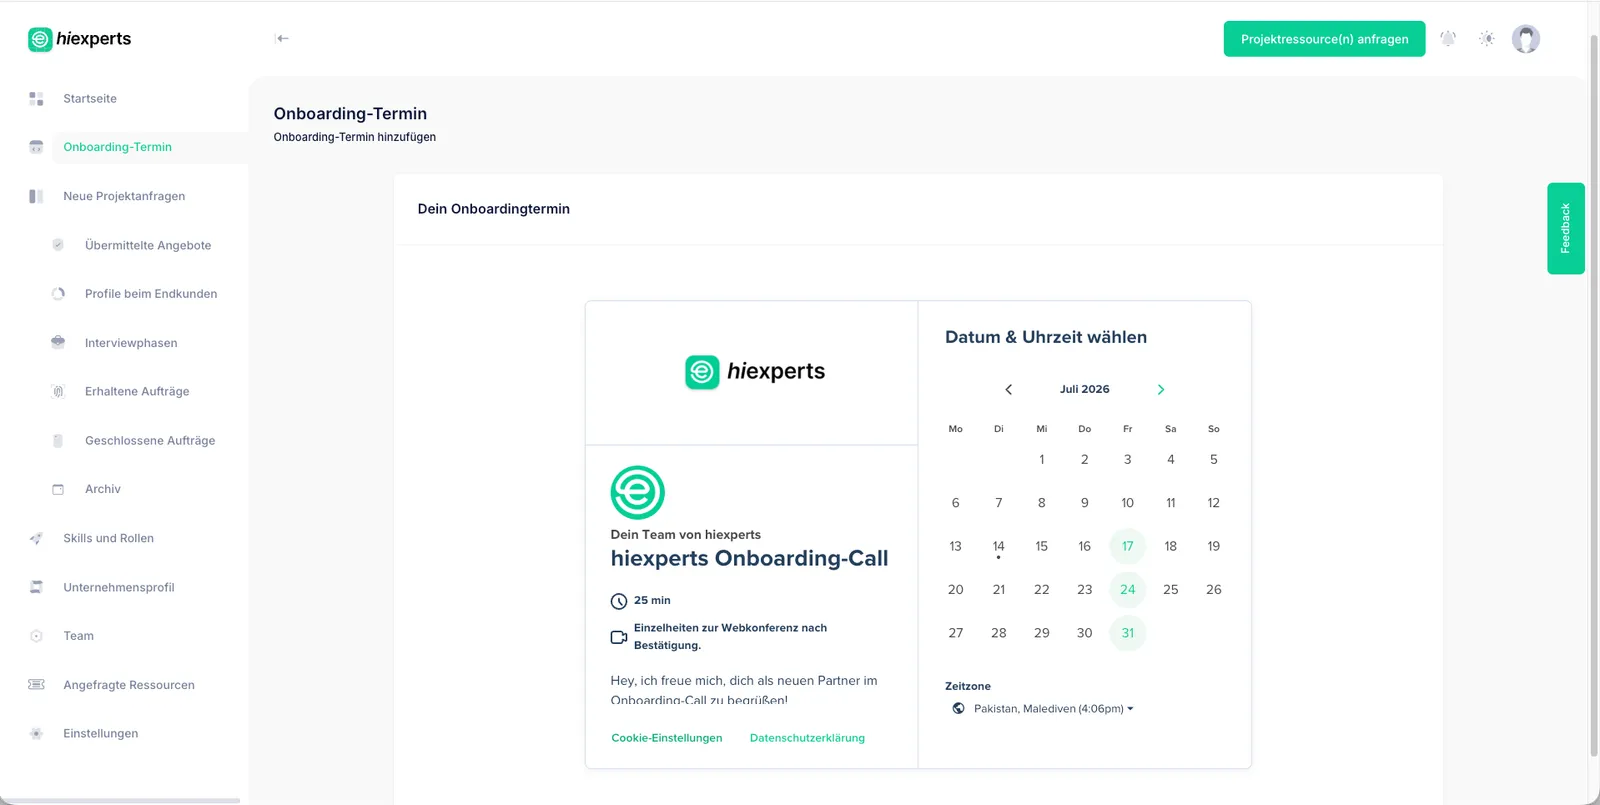Collapse the sidebar with arrow icon
1600x805 pixels.
(282, 39)
